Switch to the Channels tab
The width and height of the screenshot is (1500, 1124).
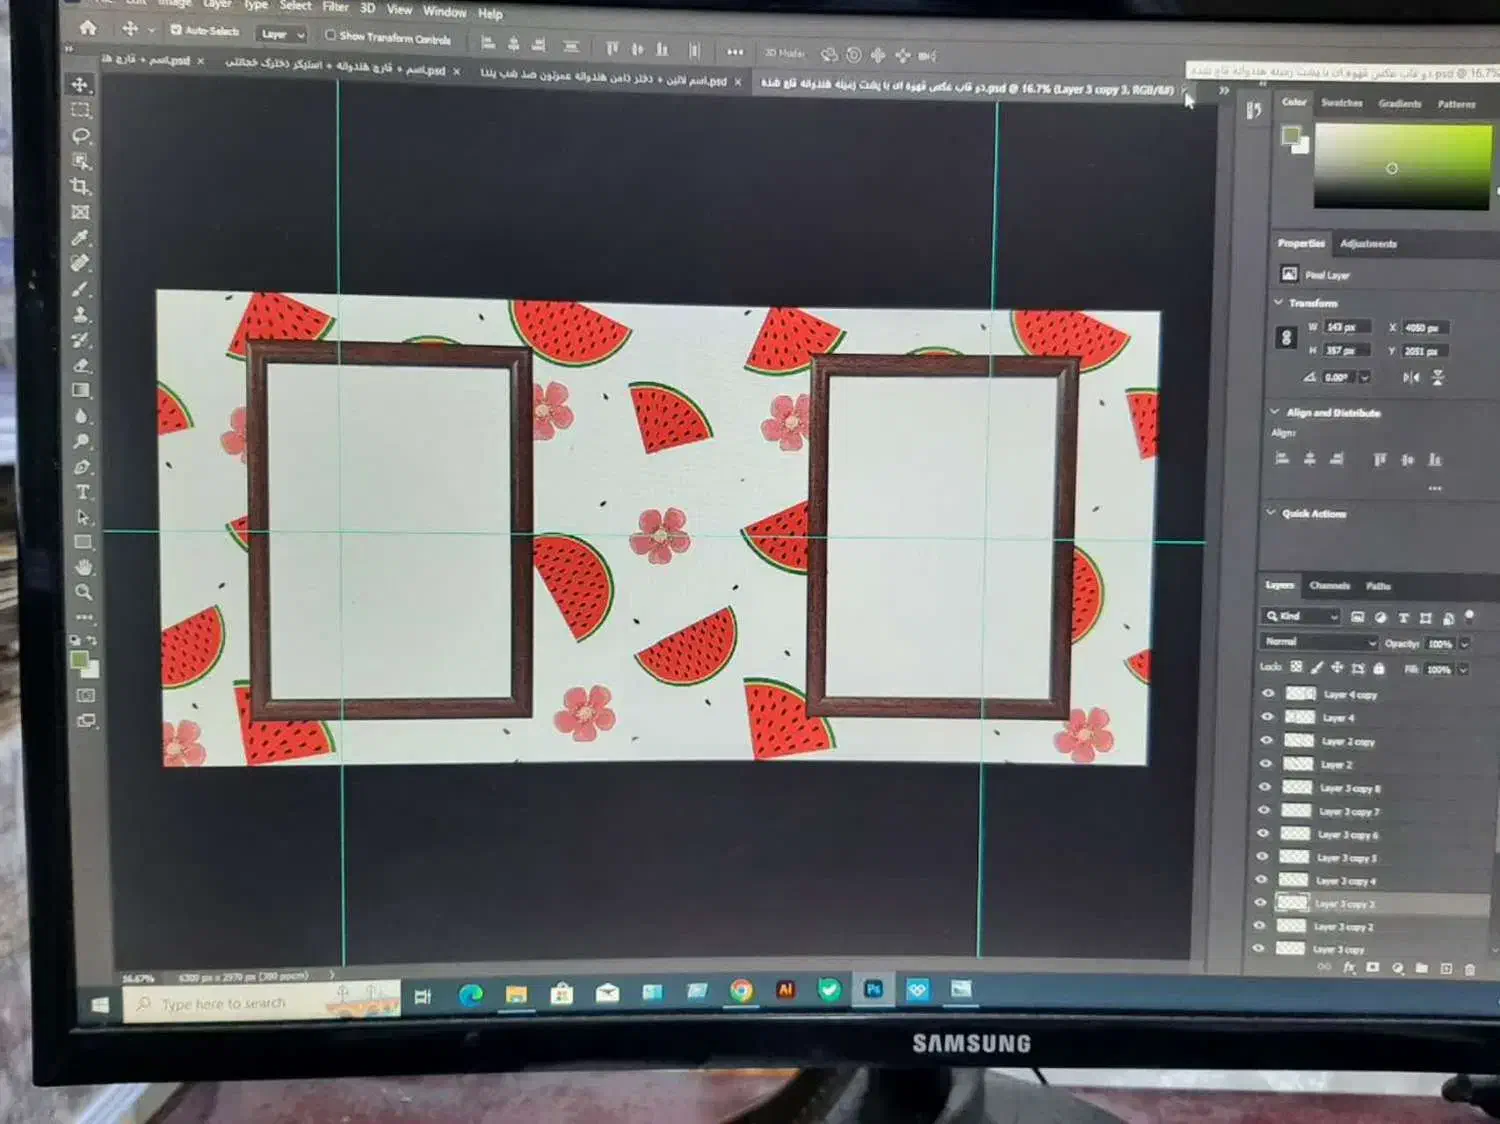coord(1329,586)
